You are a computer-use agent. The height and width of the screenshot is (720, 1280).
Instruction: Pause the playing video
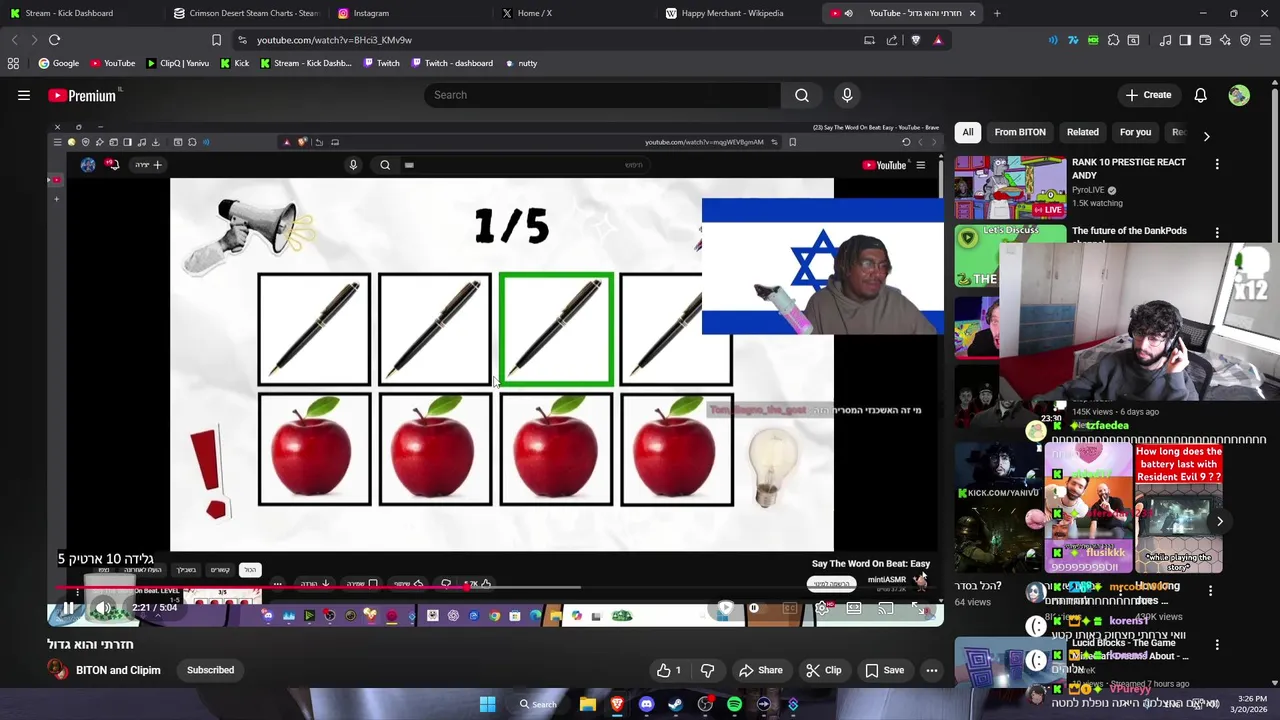(x=68, y=608)
